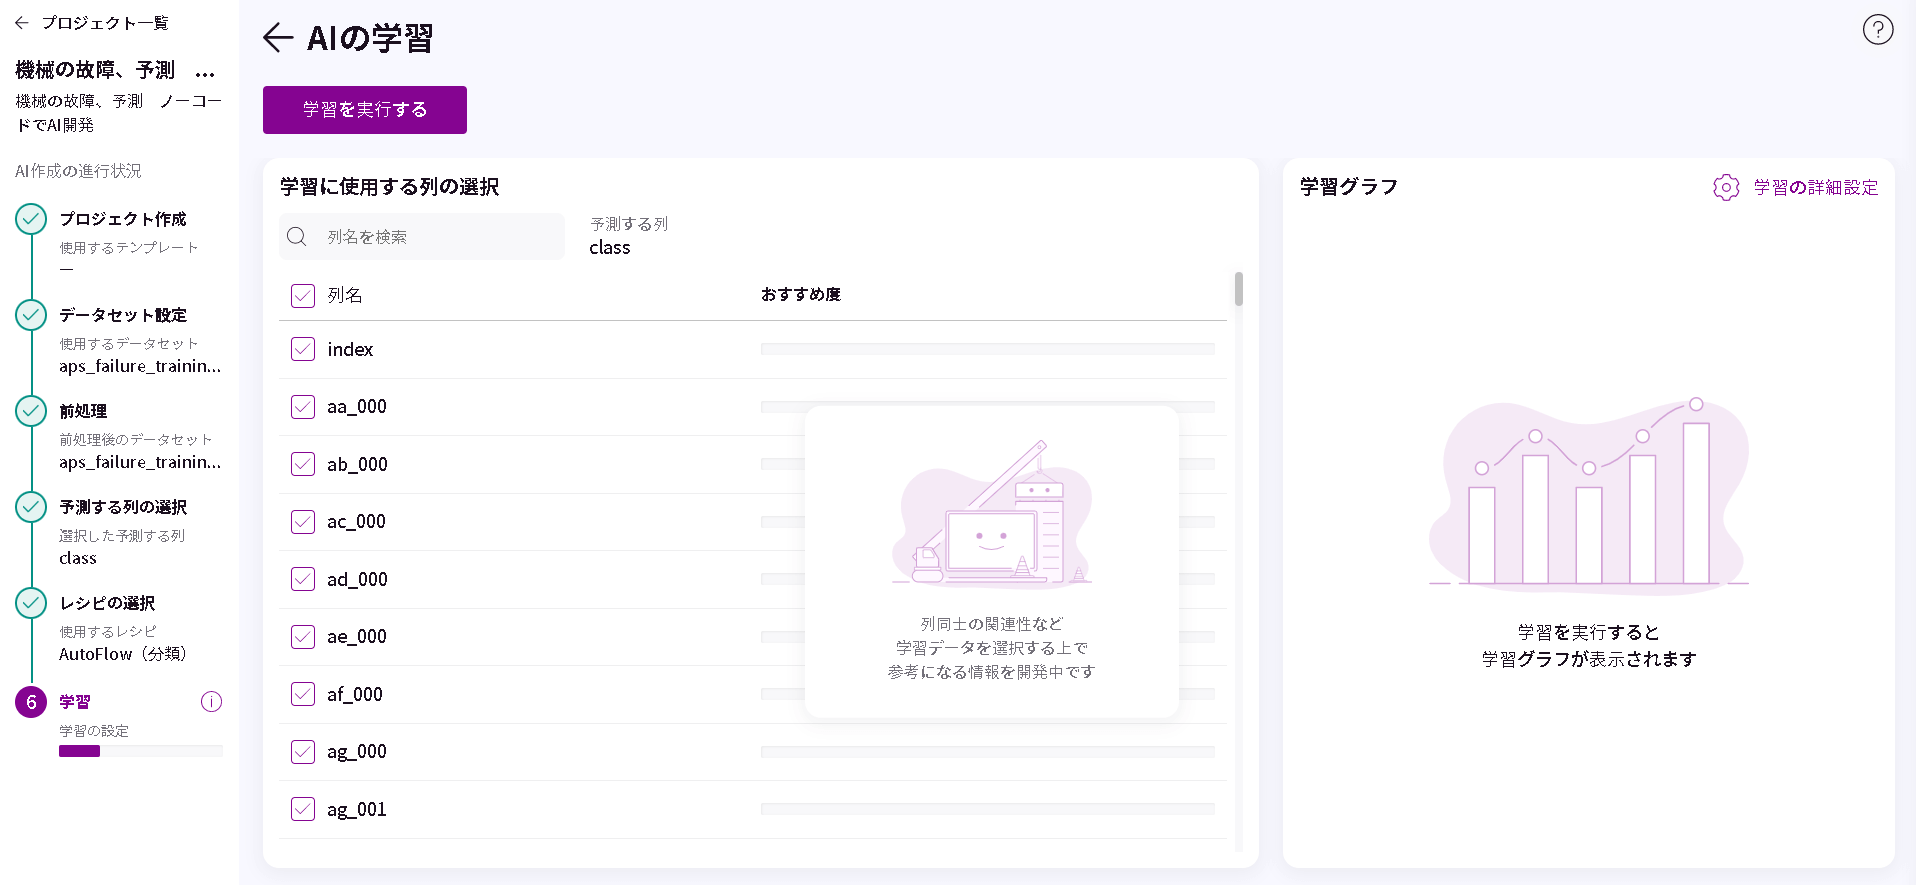Screen dimensions: 1916x885
Task: Click the ag_001 row recommendation bar
Action: pos(988,809)
